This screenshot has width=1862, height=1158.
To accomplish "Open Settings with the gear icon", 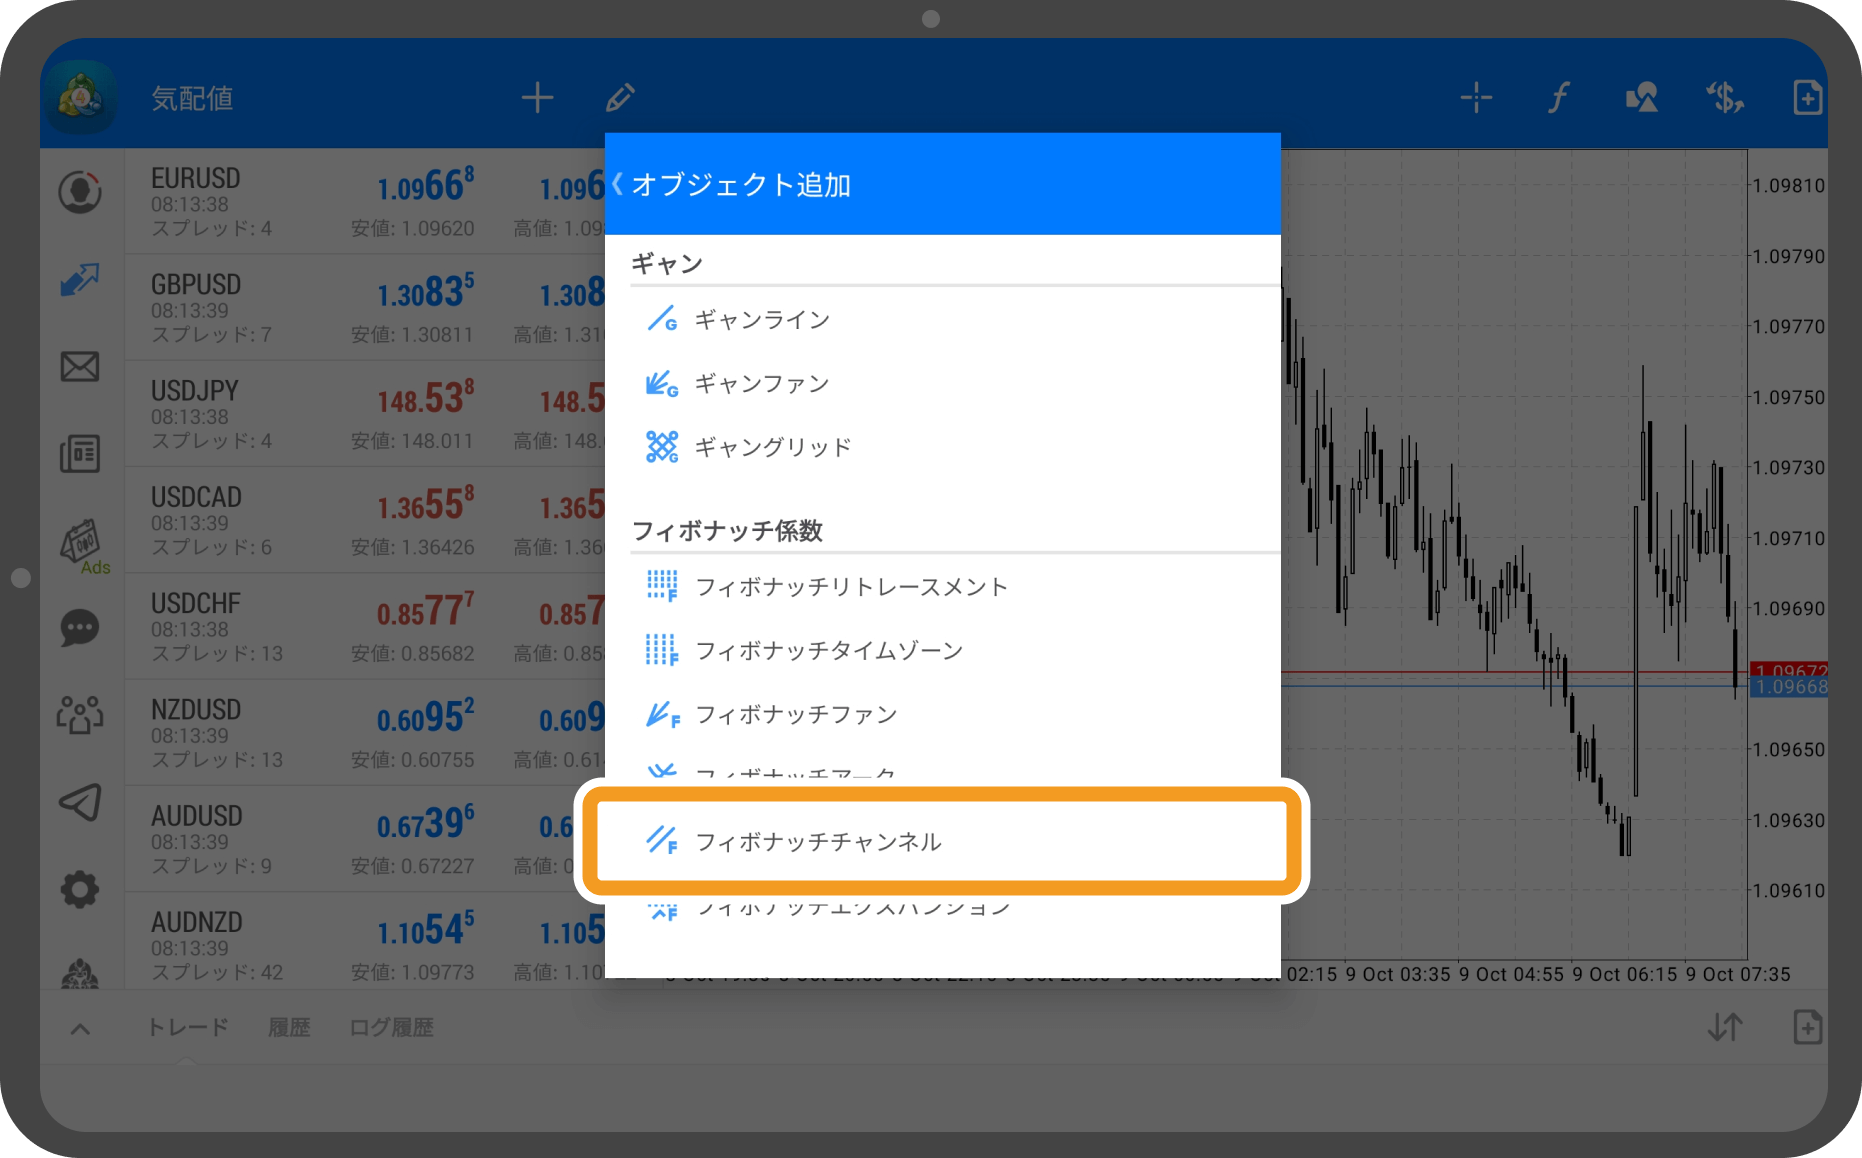I will click(81, 889).
